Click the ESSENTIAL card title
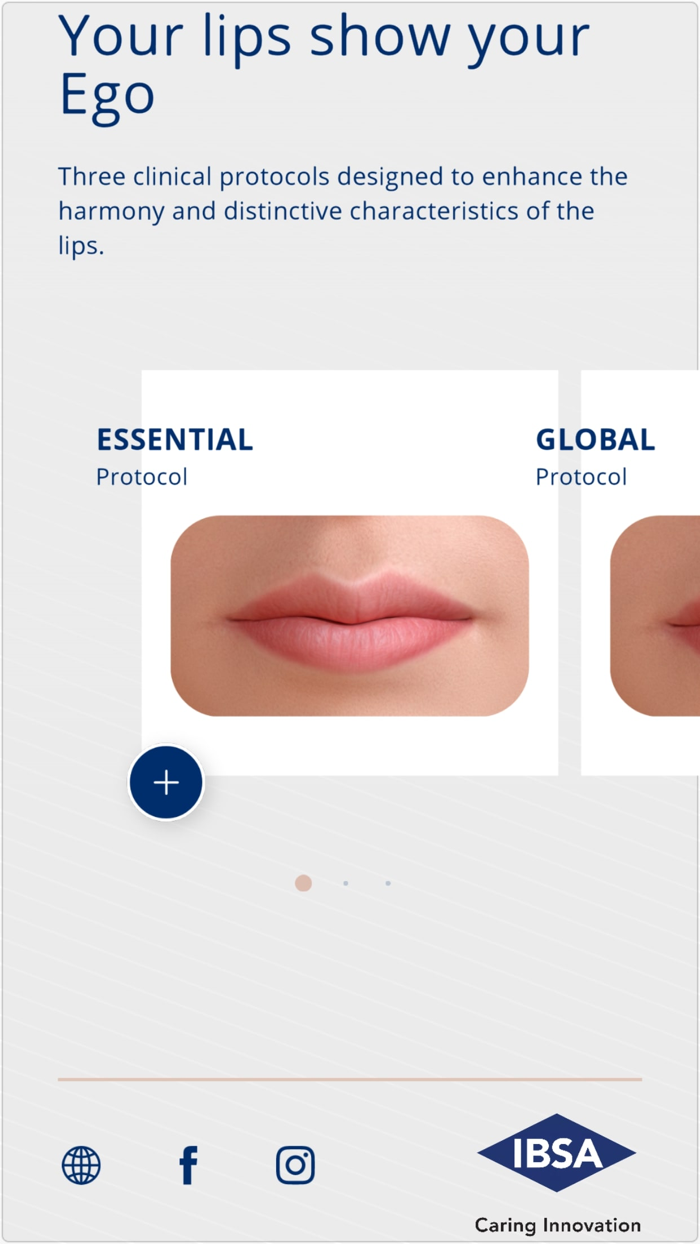The height and width of the screenshot is (1244, 700). click(174, 439)
